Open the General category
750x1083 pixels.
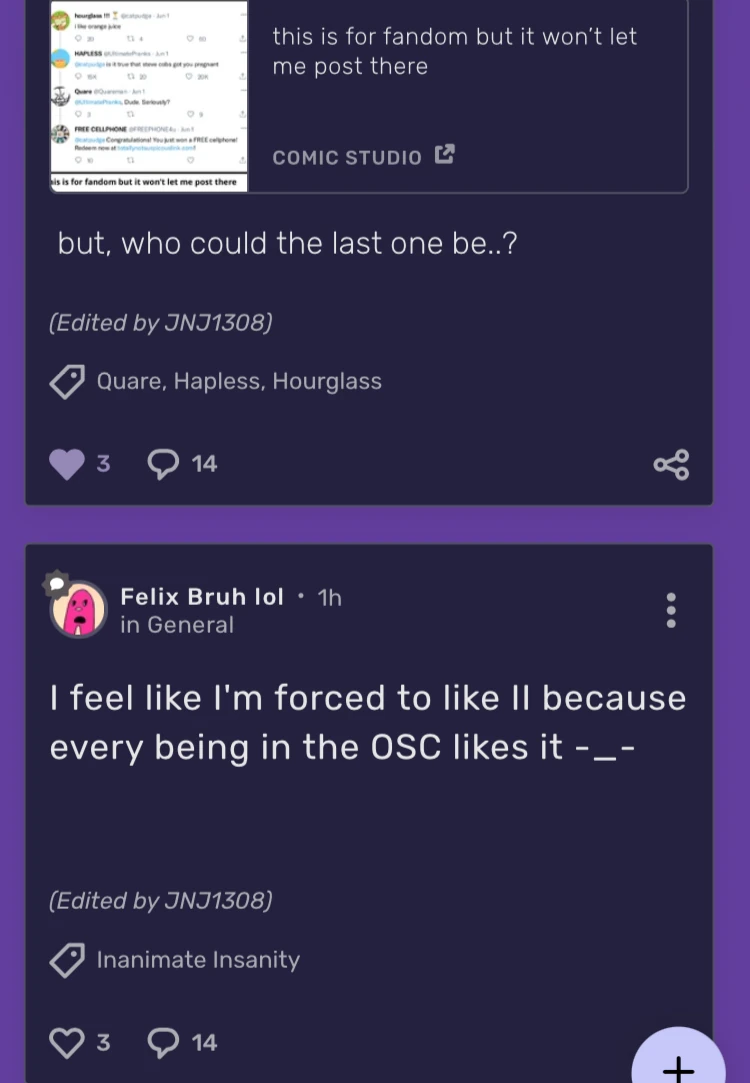177,624
